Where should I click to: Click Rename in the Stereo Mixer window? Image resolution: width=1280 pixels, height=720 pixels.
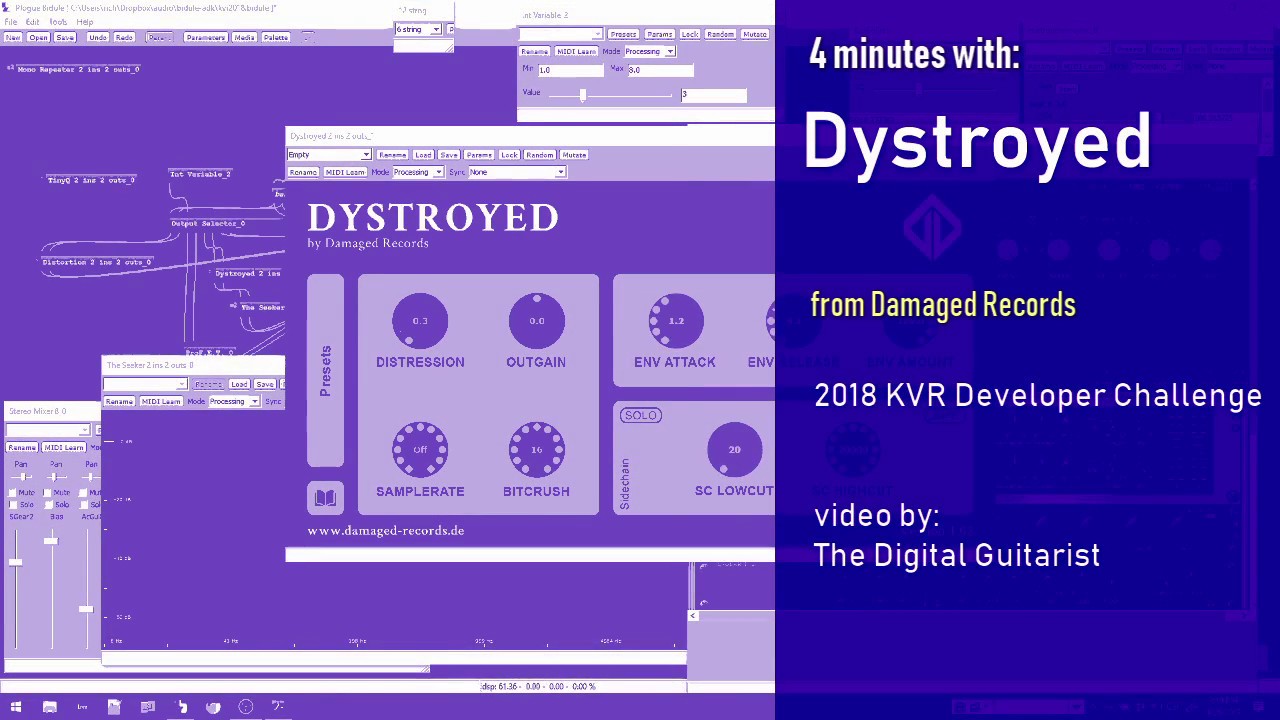click(22, 447)
